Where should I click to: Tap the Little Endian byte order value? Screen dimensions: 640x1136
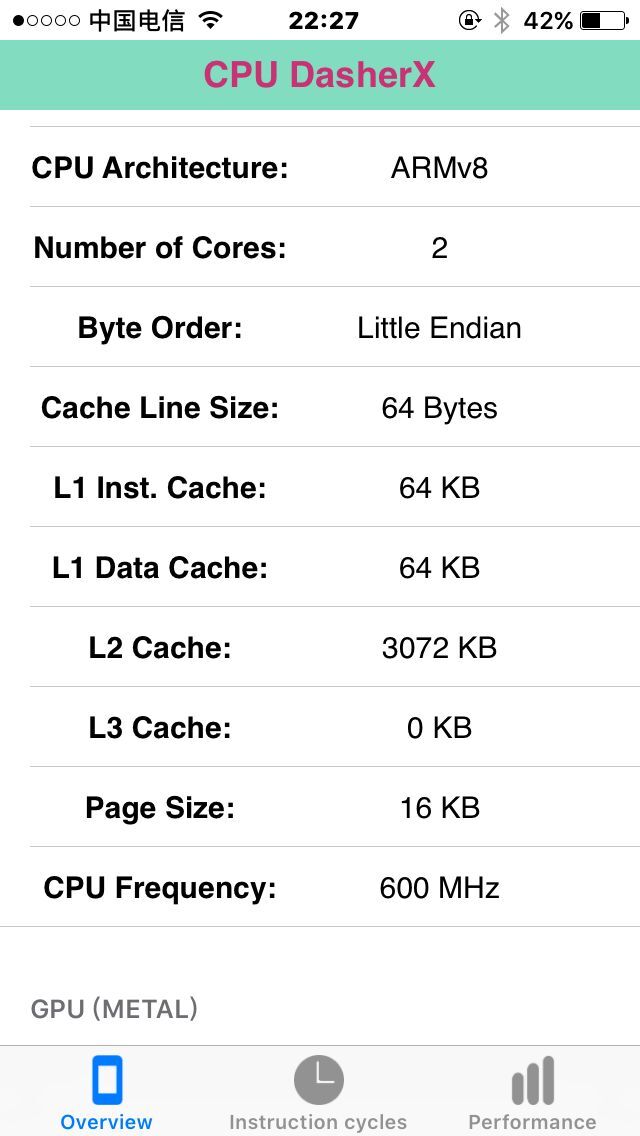pyautogui.click(x=439, y=328)
